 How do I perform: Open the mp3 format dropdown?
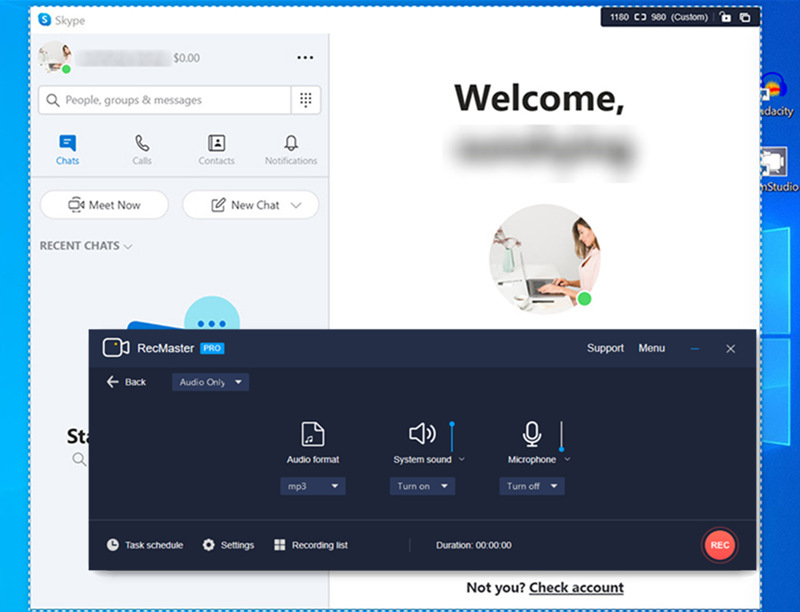[313, 486]
